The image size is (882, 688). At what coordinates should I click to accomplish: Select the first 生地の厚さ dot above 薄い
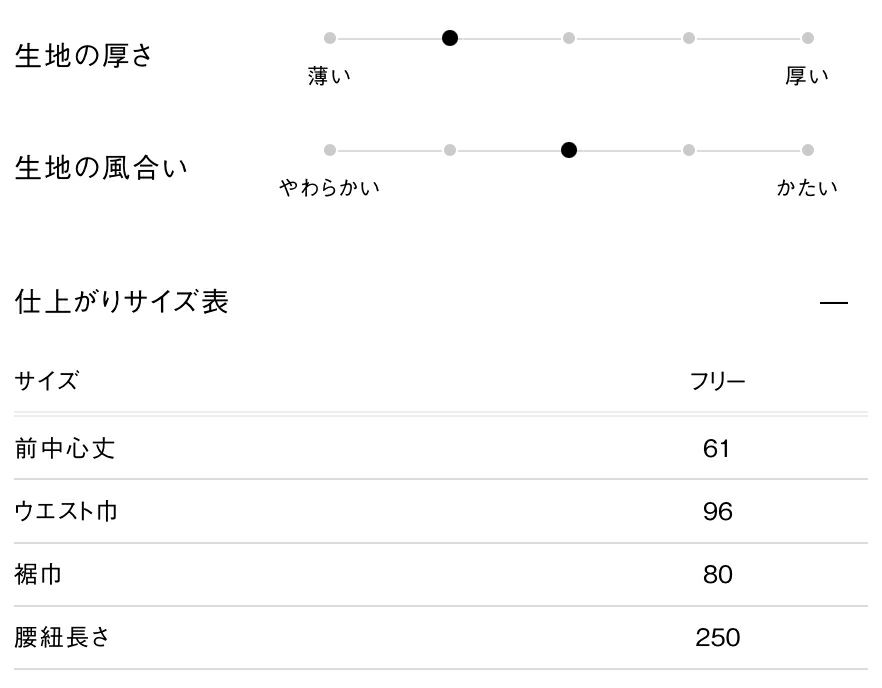click(x=330, y=38)
